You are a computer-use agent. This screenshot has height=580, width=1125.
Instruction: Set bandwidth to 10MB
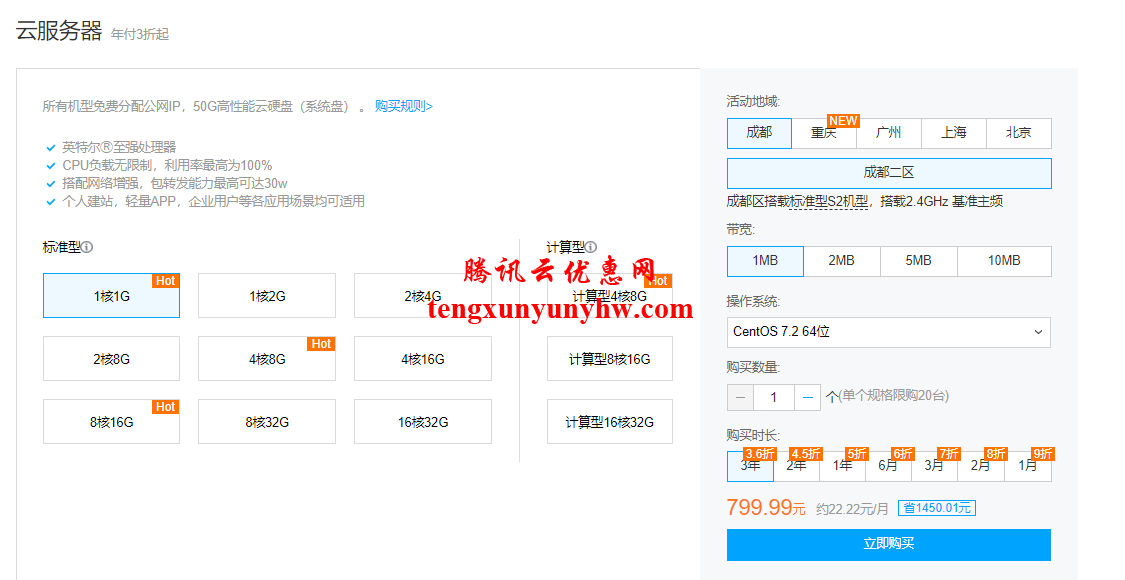[x=1004, y=261]
